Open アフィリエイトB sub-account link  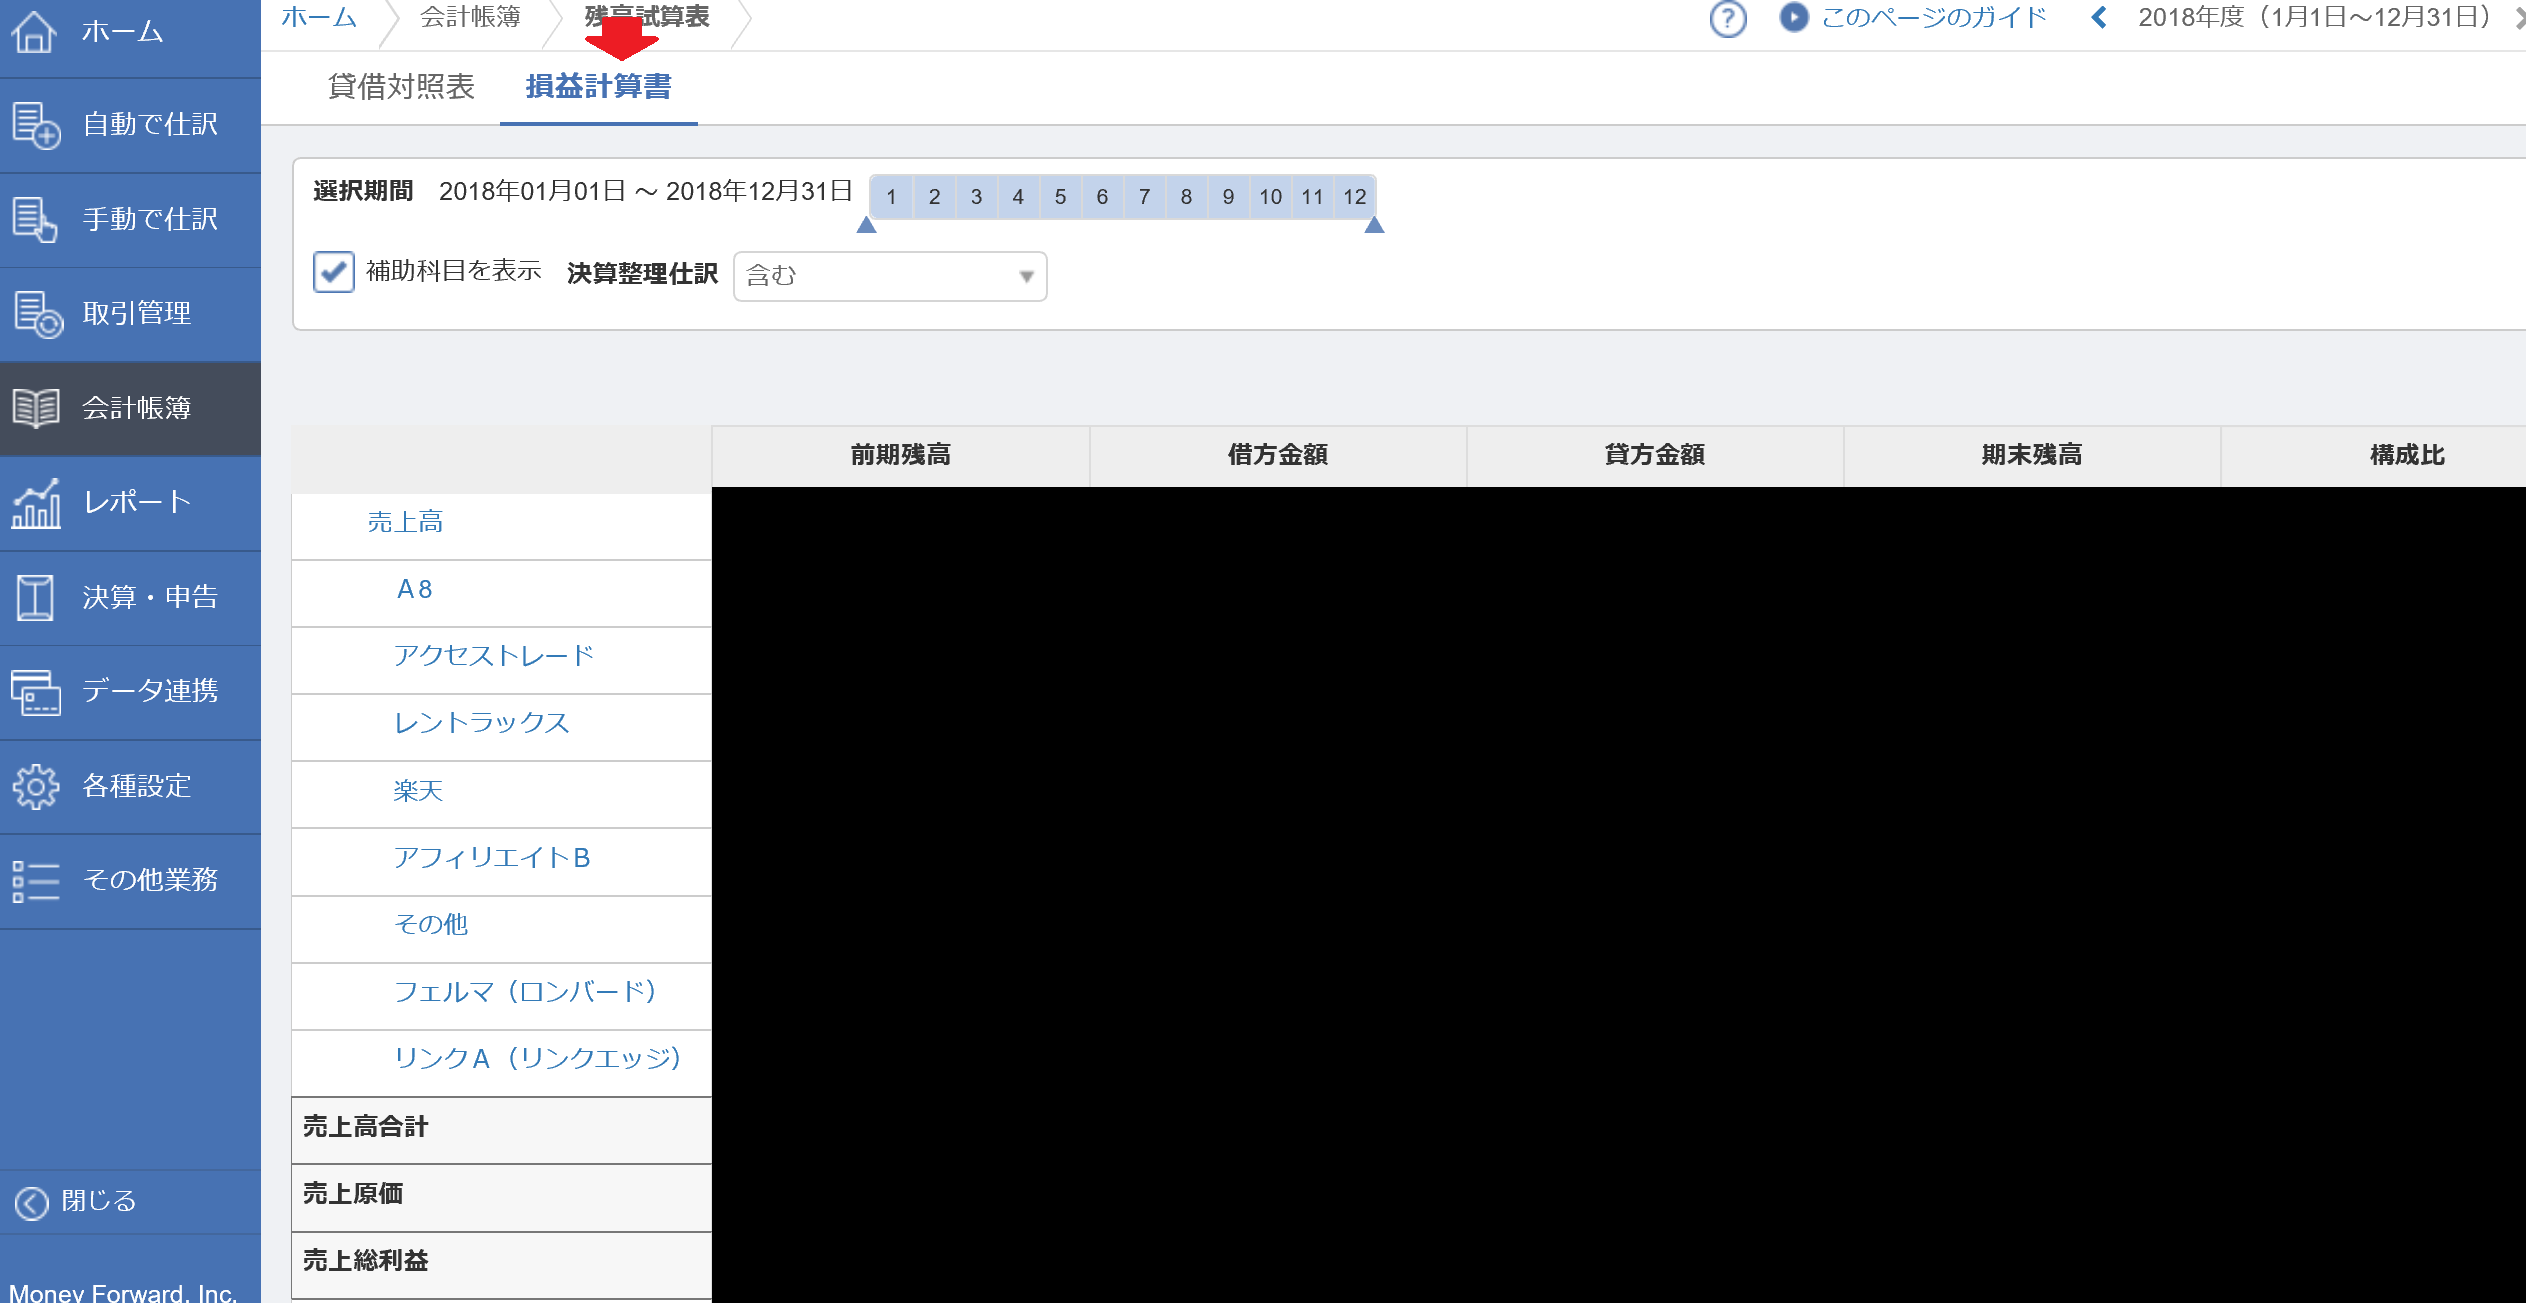tap(492, 858)
